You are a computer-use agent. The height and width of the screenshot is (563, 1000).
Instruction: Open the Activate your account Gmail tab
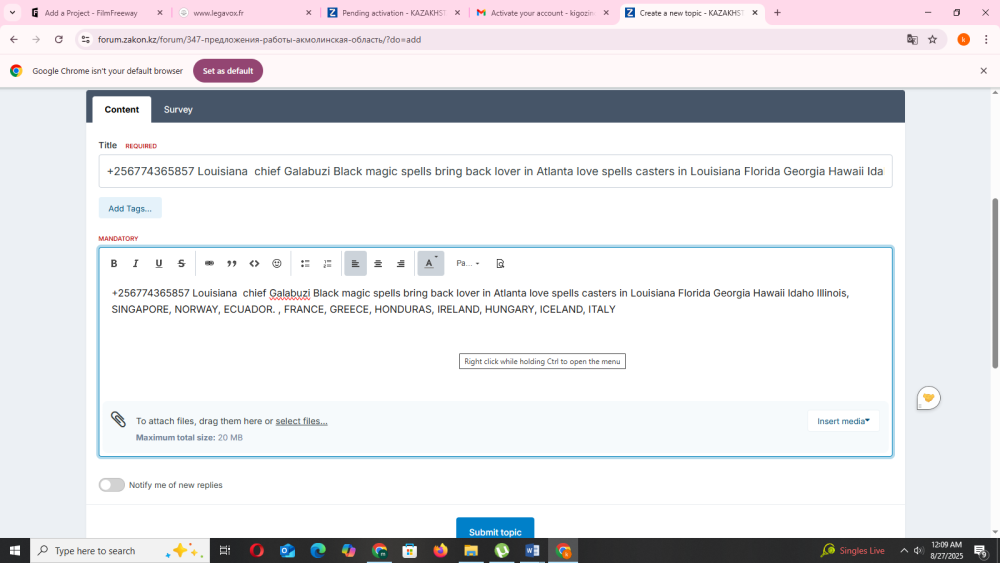(542, 13)
